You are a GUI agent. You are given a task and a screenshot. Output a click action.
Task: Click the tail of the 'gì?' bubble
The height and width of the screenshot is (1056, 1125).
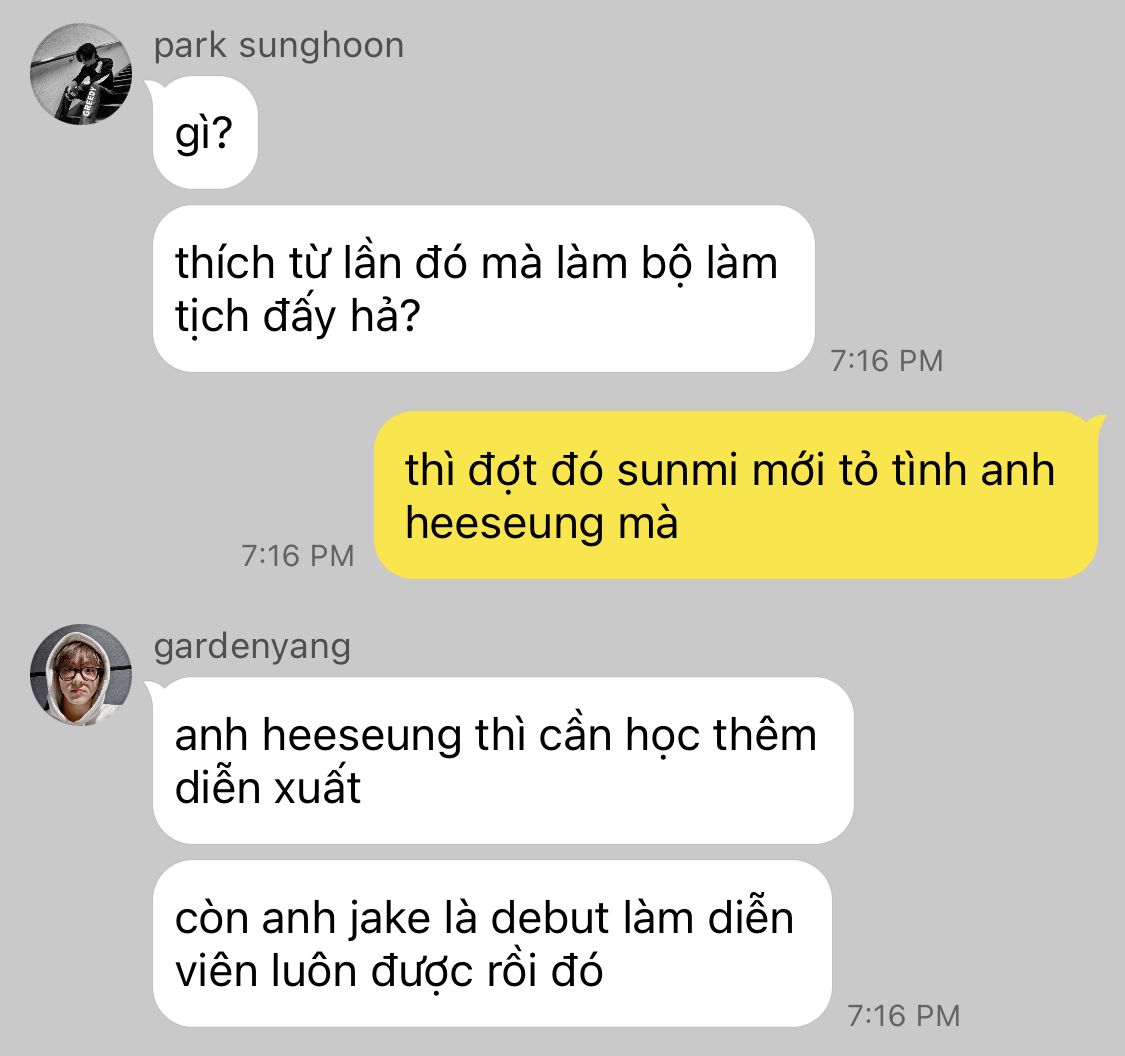click(x=153, y=88)
